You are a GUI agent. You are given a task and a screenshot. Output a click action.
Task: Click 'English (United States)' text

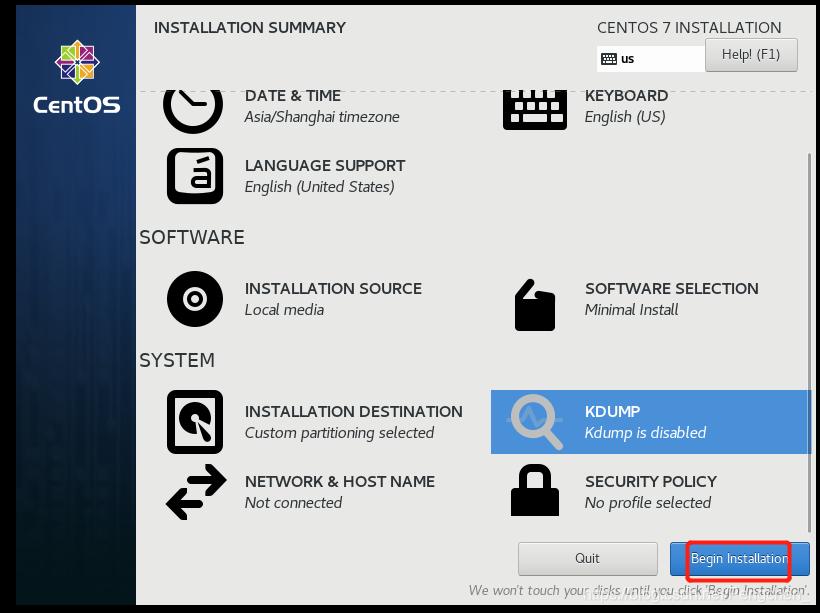(320, 187)
